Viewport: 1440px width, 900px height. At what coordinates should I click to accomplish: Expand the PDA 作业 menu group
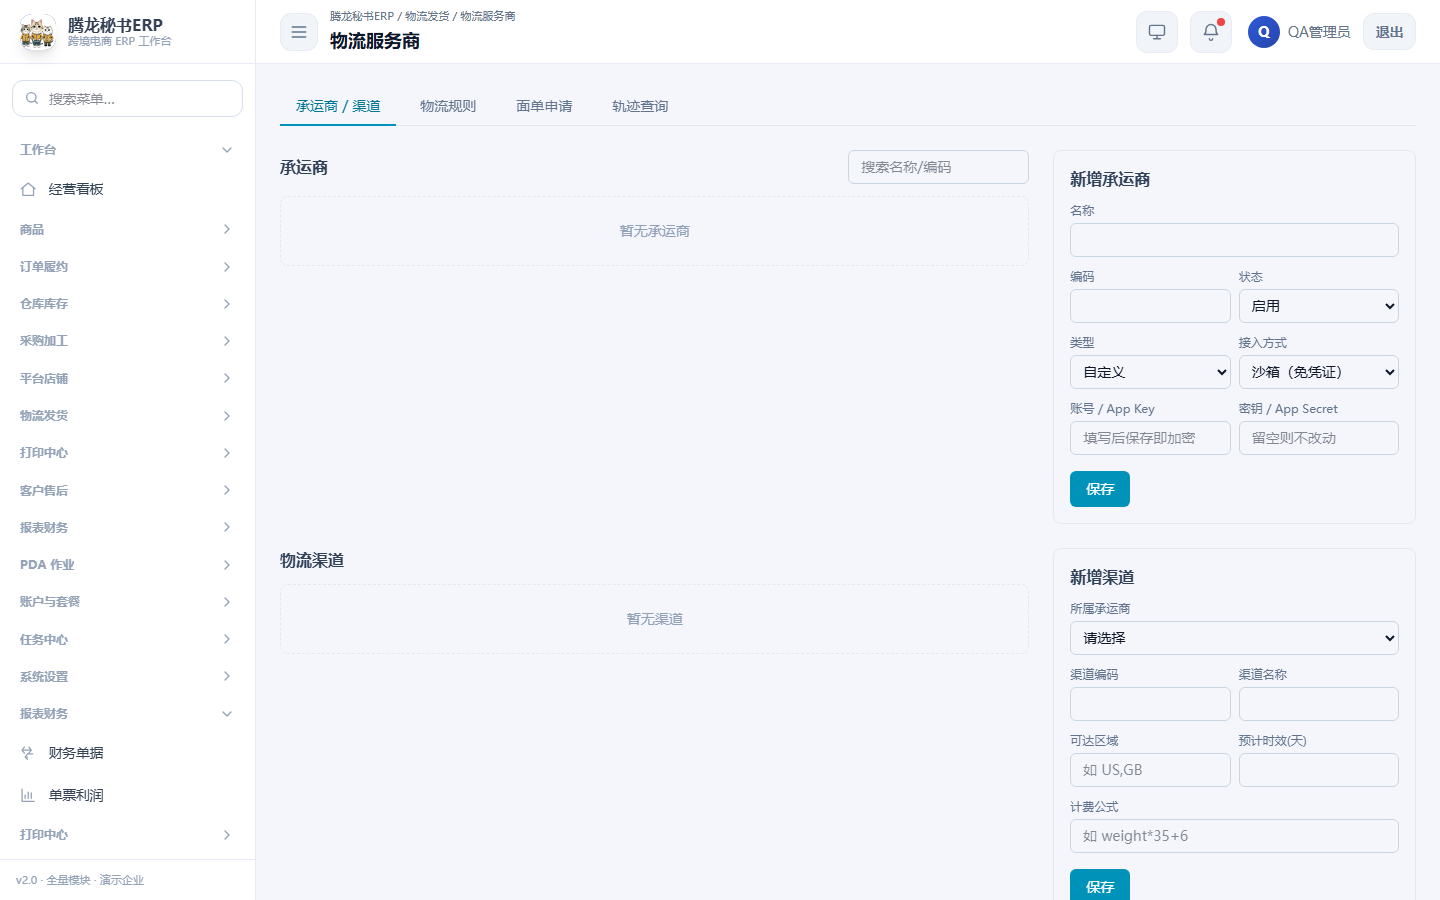127,565
